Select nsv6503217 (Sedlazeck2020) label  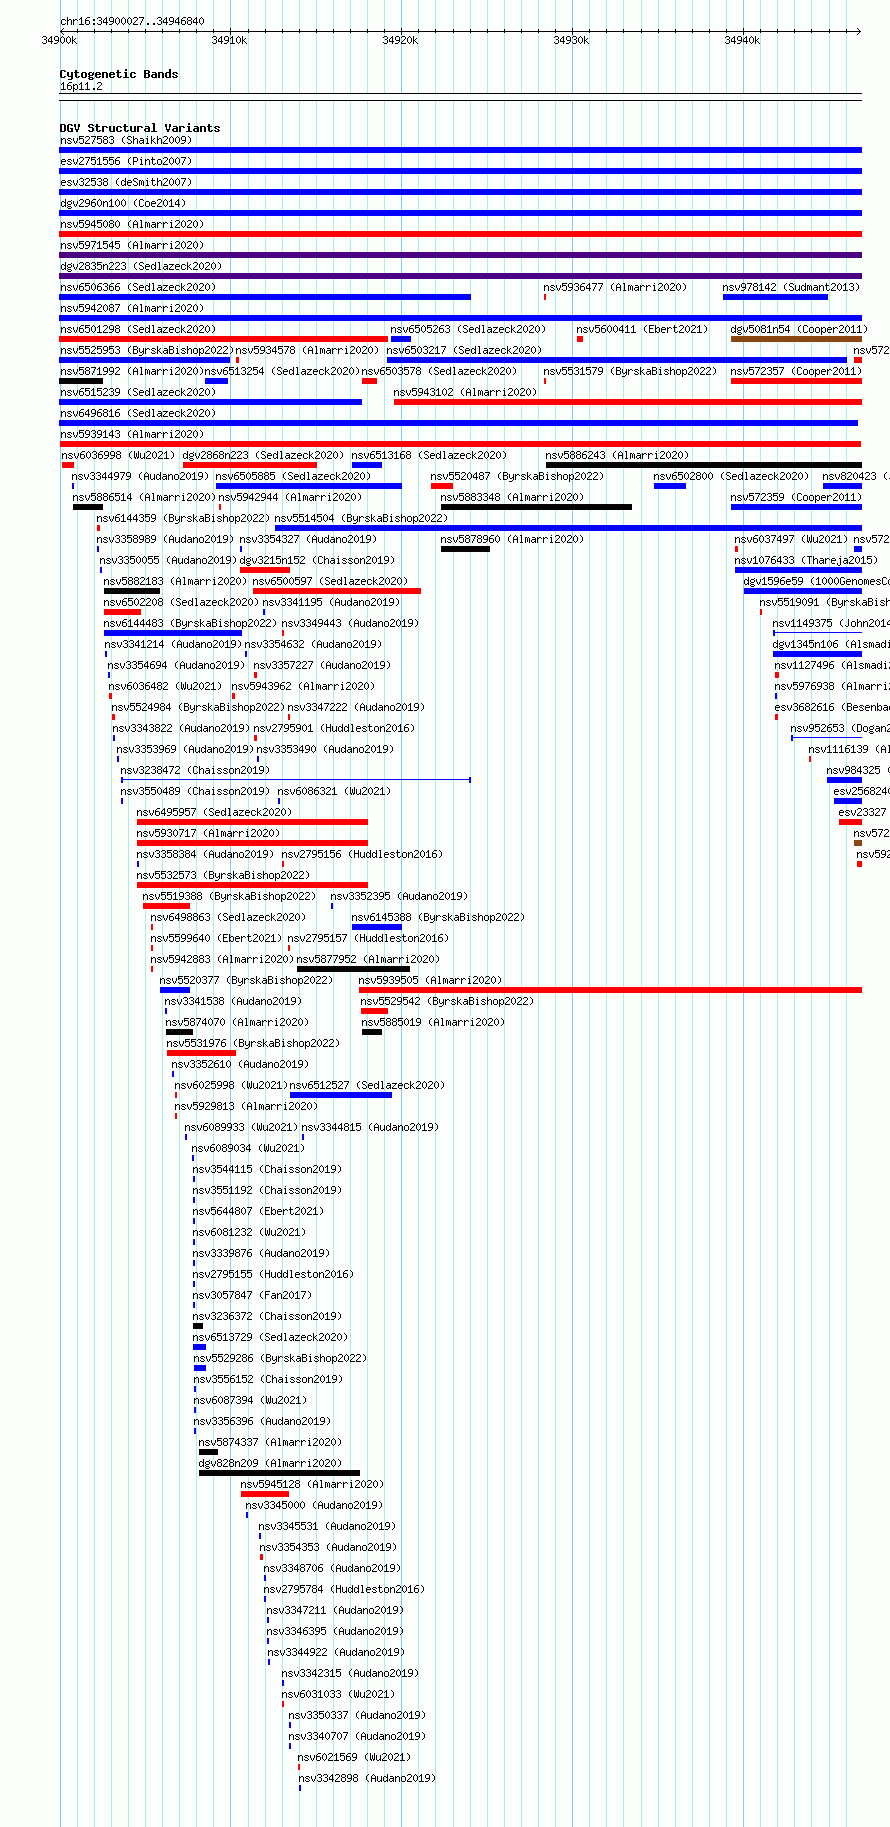tap(464, 350)
